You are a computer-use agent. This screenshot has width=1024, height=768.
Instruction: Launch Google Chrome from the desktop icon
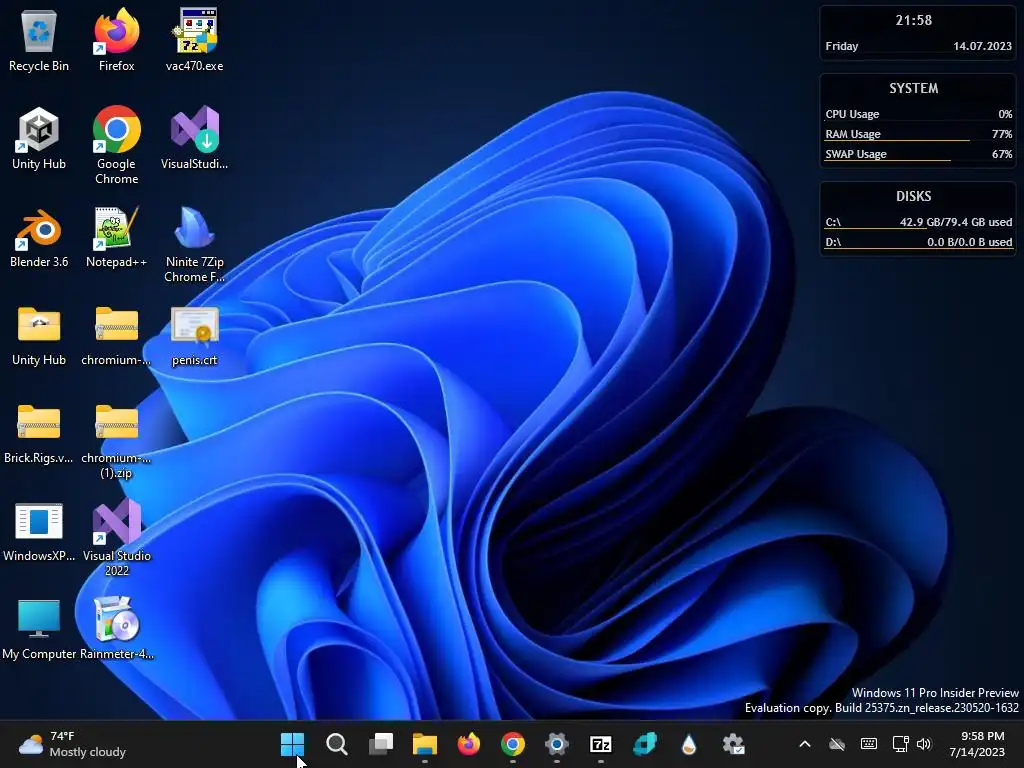pyautogui.click(x=116, y=145)
